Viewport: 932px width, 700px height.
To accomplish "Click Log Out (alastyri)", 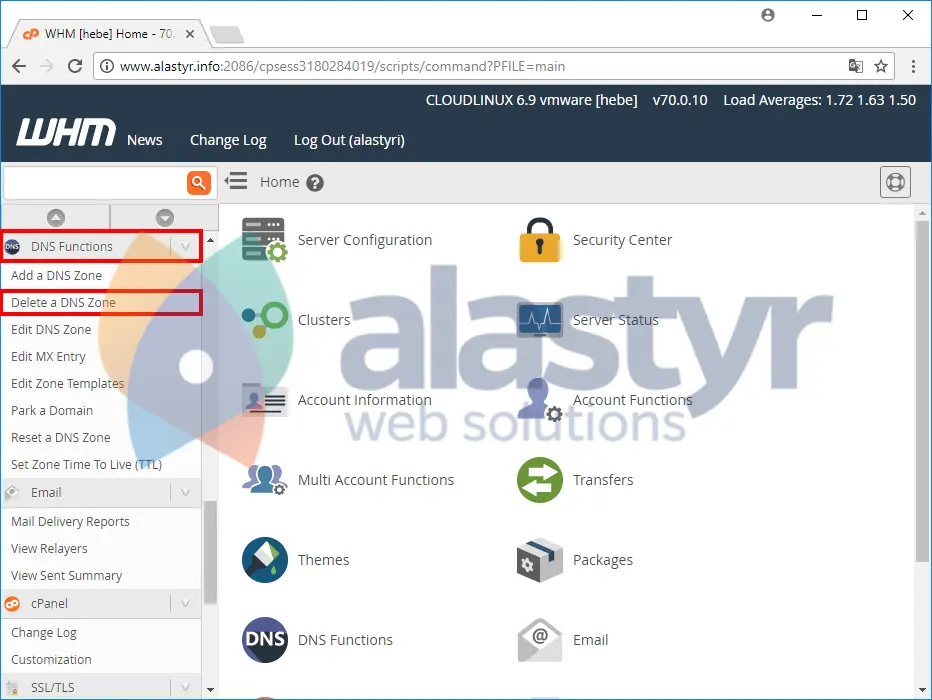I will [x=349, y=140].
